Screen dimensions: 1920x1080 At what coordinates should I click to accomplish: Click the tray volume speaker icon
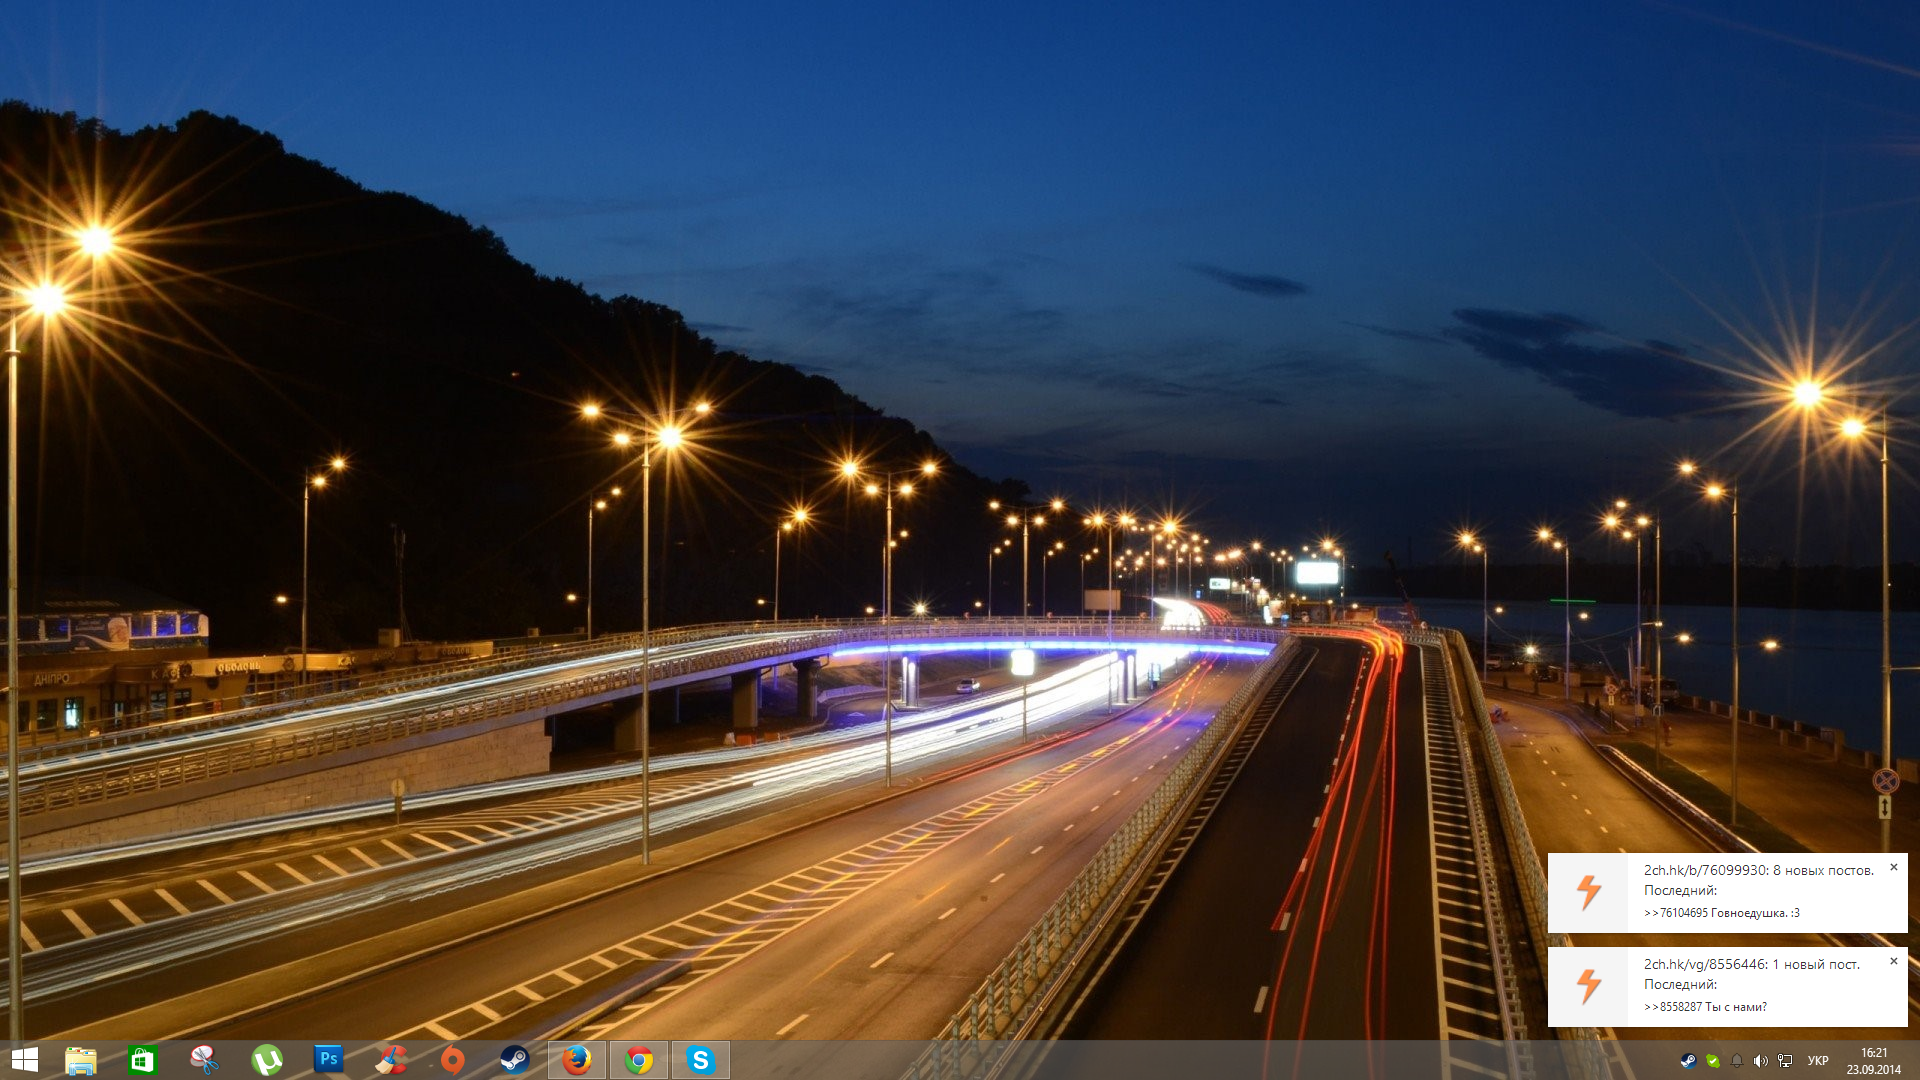(x=1760, y=1061)
